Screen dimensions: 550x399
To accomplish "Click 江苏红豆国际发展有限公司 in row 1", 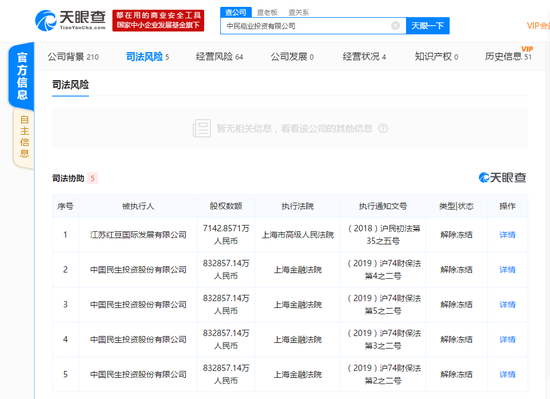I will click(x=138, y=235).
